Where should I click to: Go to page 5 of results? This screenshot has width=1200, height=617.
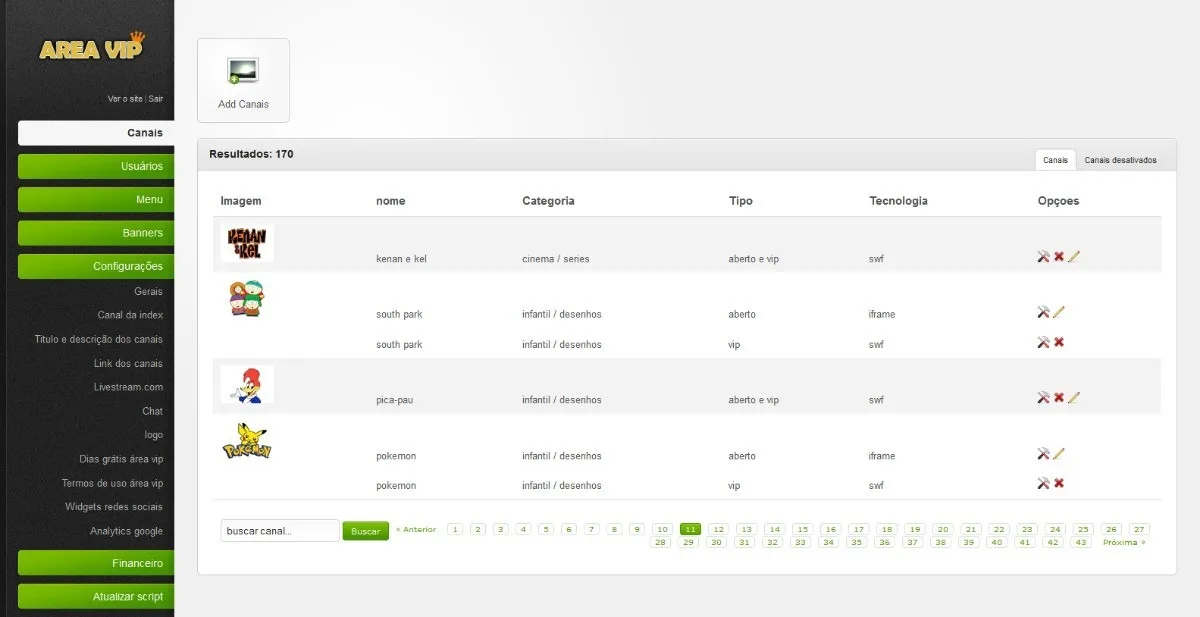546,529
